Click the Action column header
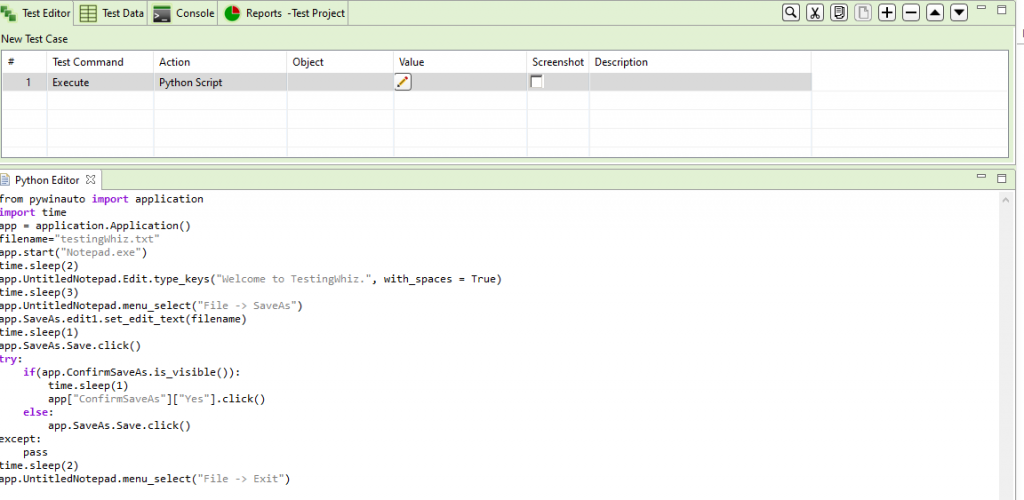The height and width of the screenshot is (500, 1024). (221, 62)
